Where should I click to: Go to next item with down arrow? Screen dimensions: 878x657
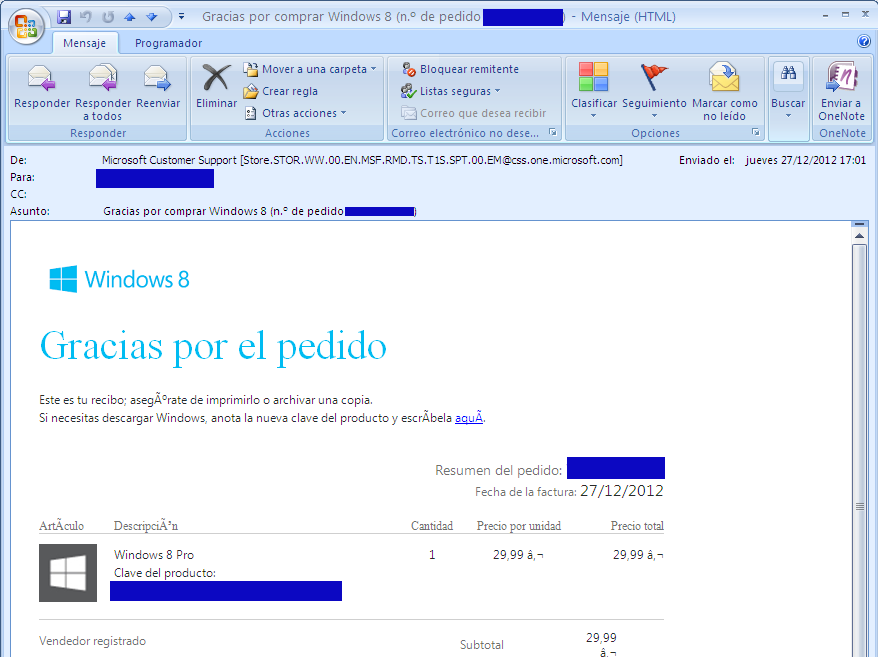[152, 17]
